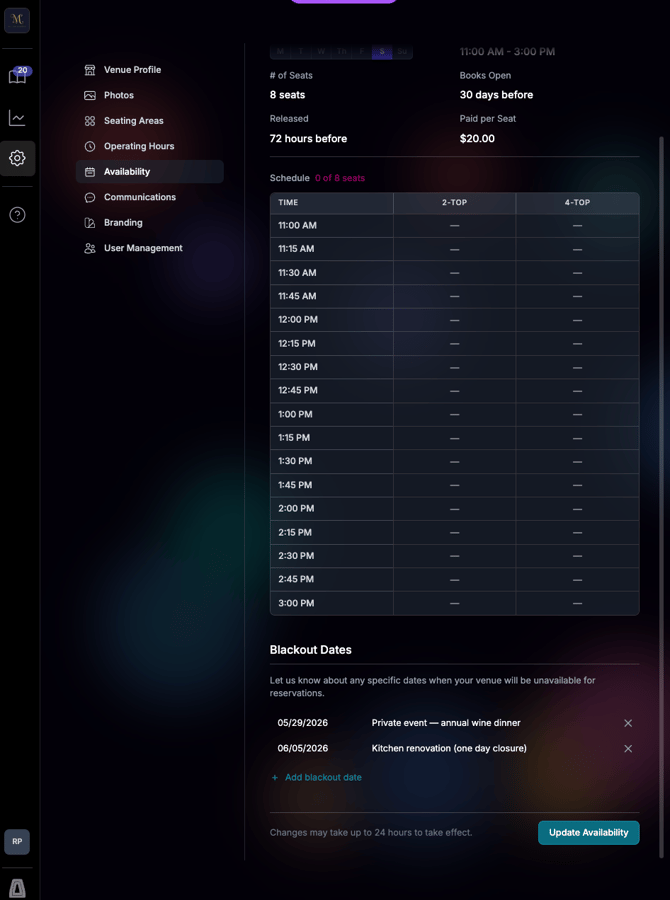Screen dimensions: 670x900
Task: Select the 2-TOP cell for 11:00 AM
Action: coord(455,226)
